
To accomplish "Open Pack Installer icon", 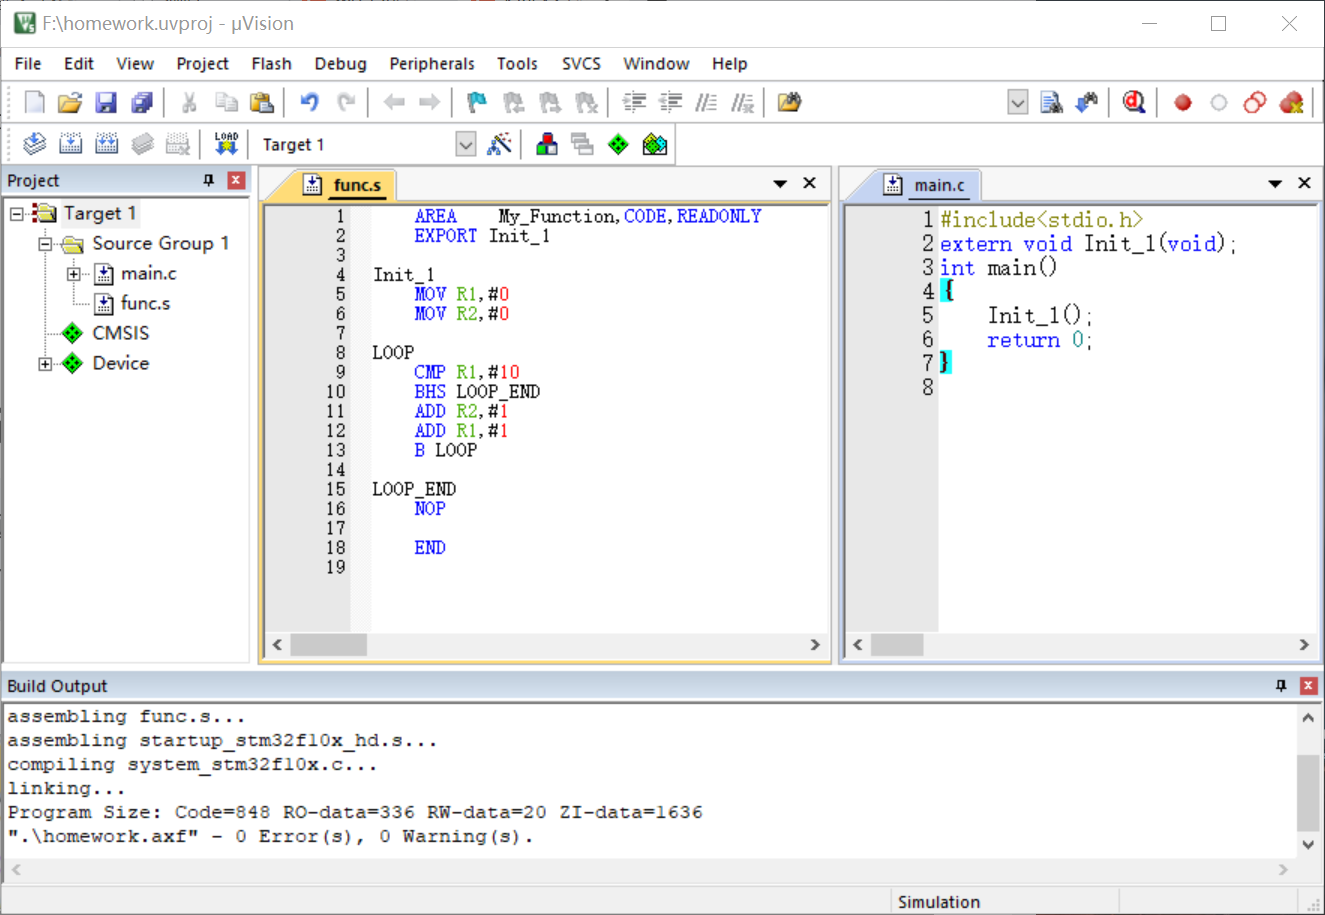I will 655,144.
